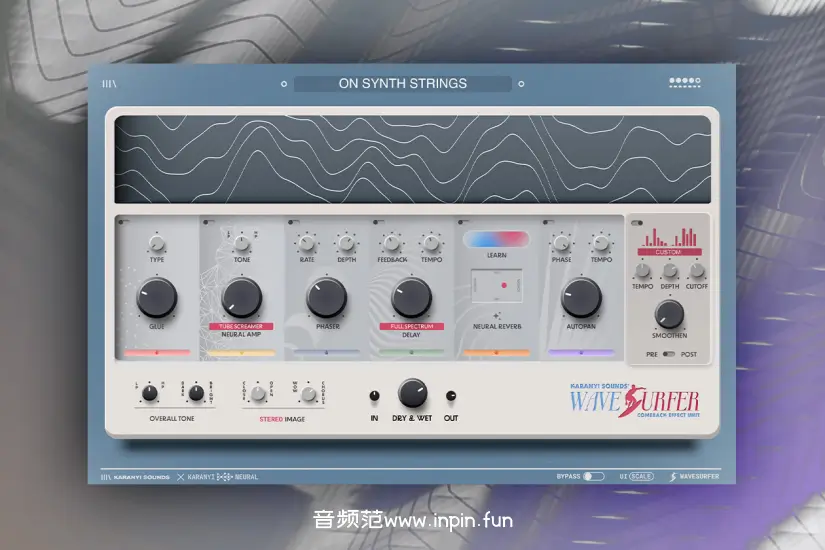Click the Custom panel DEPTH knob
The image size is (825, 550).
pos(669,271)
